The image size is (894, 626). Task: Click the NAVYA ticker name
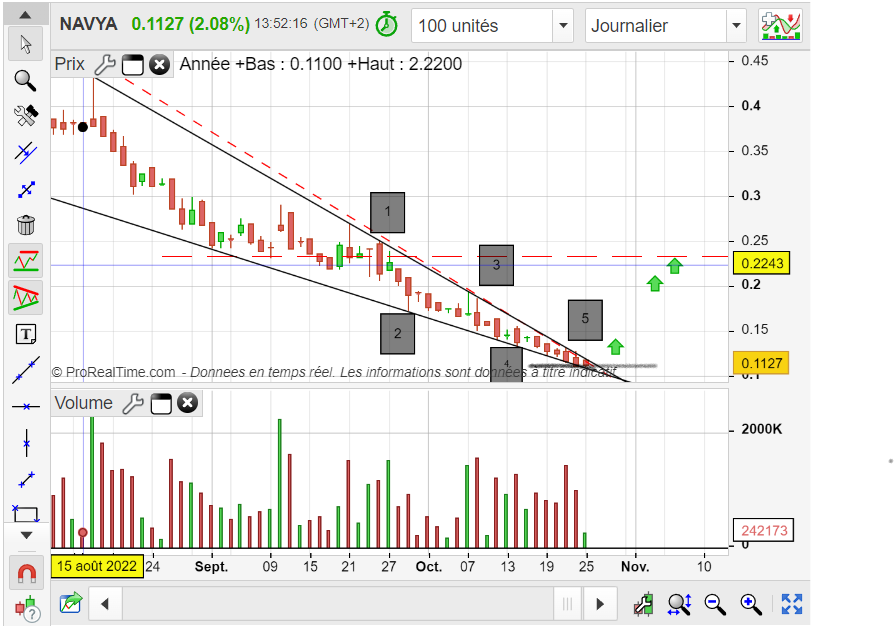[x=88, y=24]
